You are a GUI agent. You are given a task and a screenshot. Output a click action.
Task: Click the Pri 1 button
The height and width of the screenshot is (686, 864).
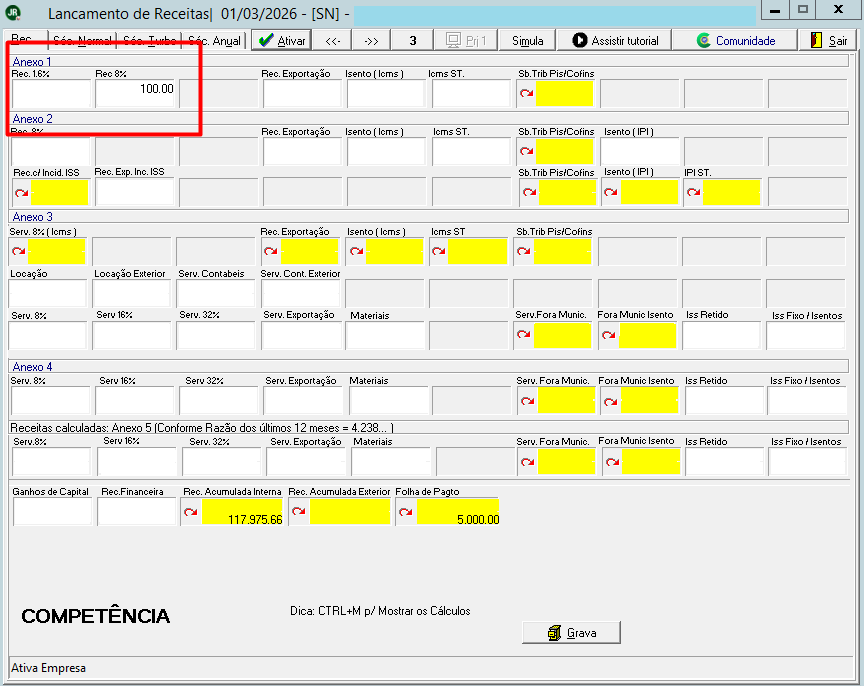pyautogui.click(x=466, y=40)
